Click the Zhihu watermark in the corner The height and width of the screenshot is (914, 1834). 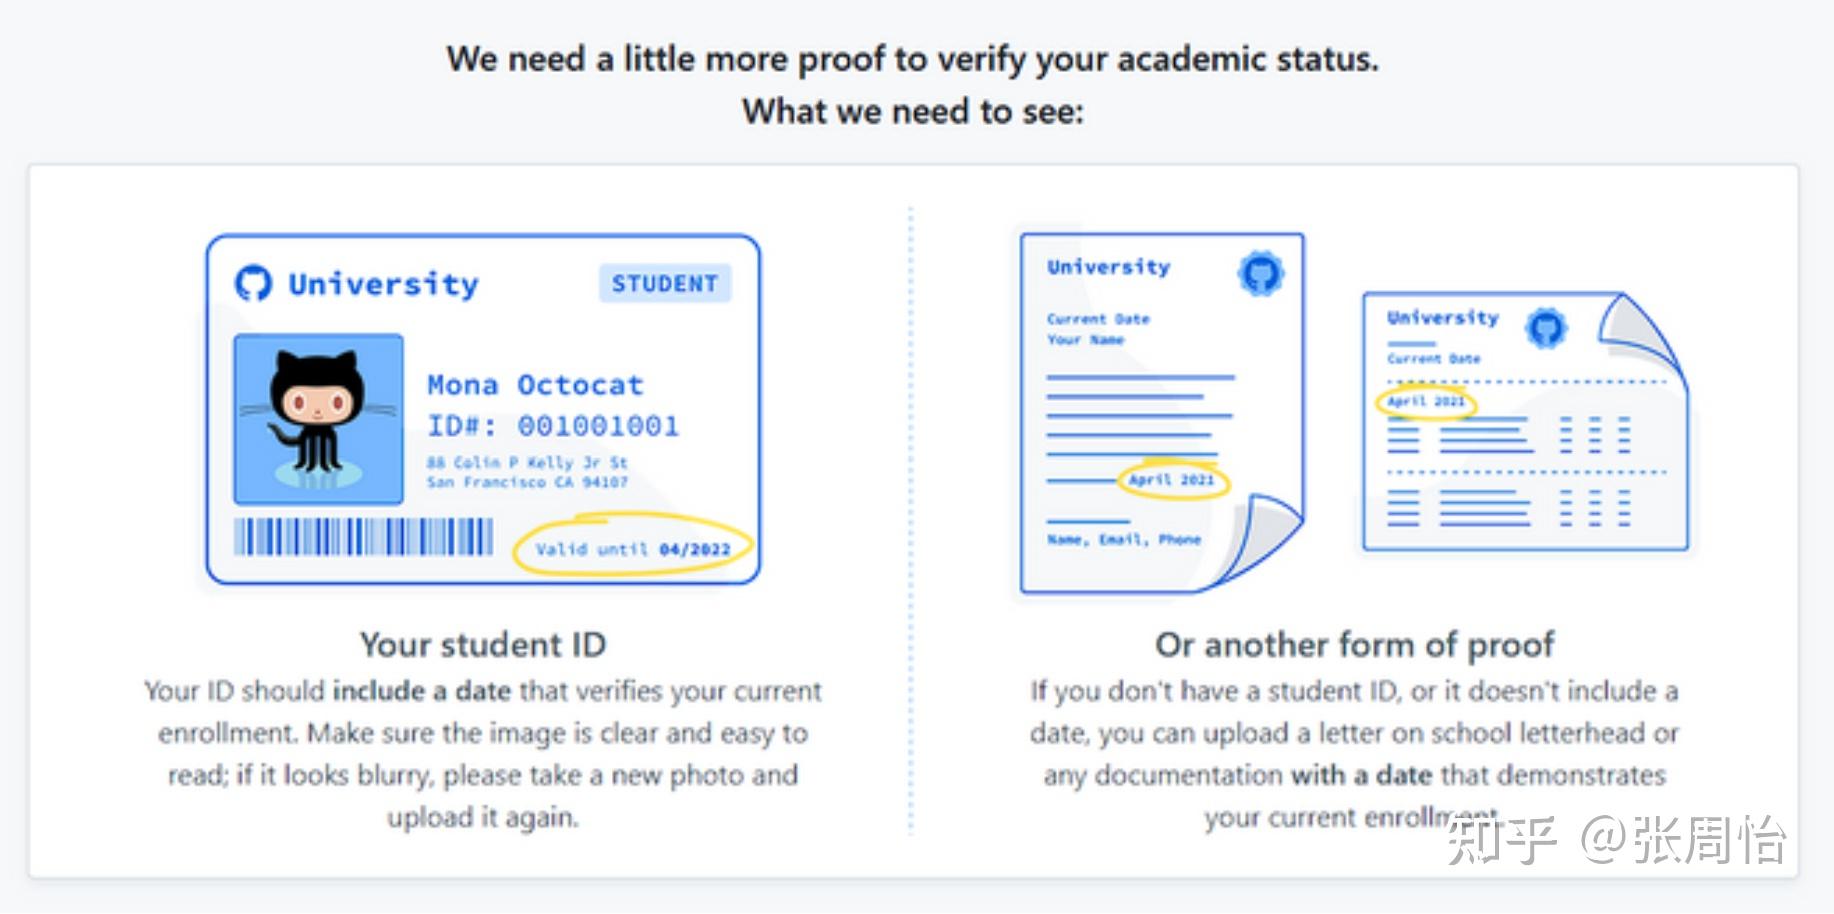(x=1615, y=840)
